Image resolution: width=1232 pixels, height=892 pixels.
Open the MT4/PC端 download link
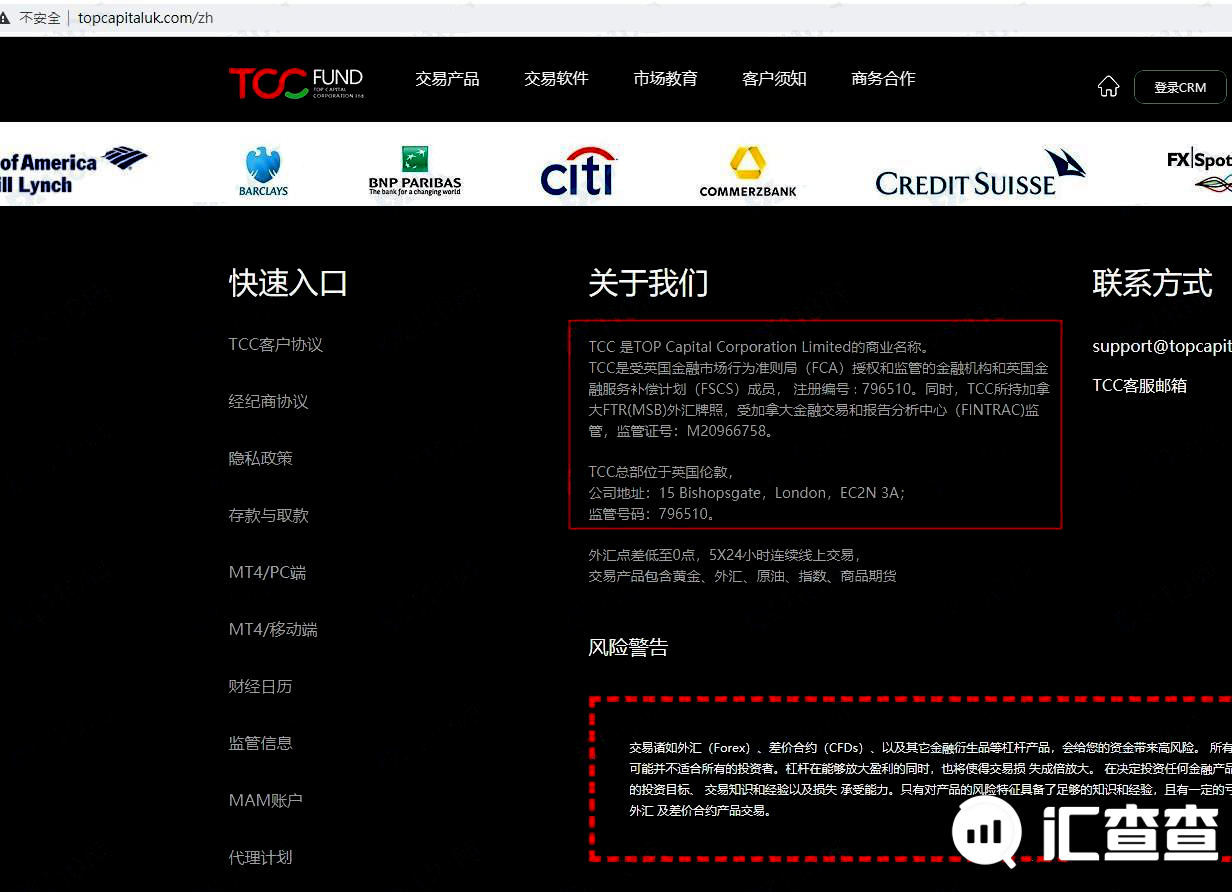267,572
